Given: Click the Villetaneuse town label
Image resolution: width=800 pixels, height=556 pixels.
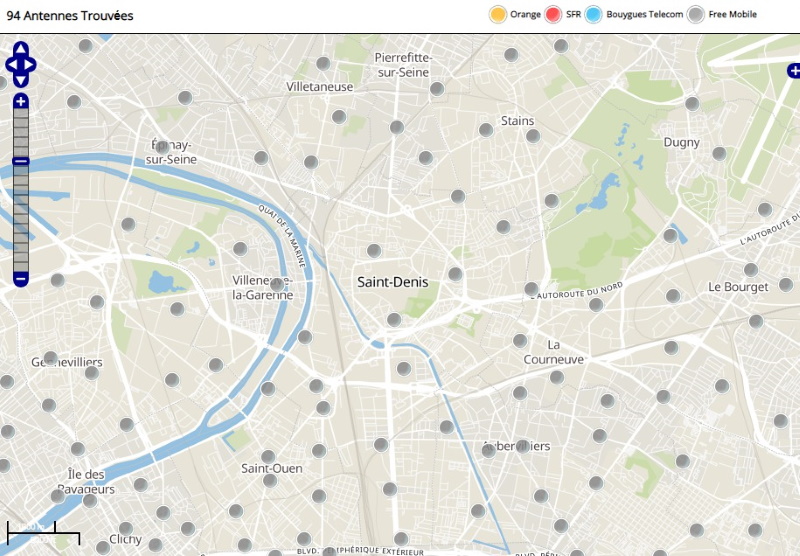Looking at the screenshot, I should coord(319,87).
